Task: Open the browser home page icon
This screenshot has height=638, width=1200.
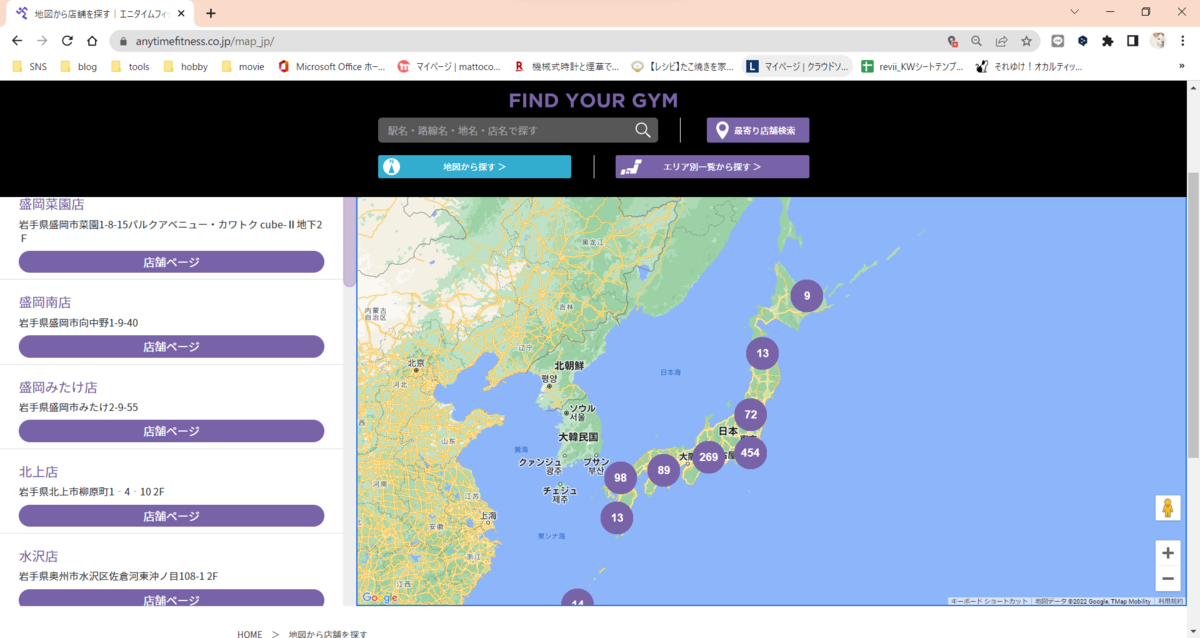Action: click(x=92, y=41)
